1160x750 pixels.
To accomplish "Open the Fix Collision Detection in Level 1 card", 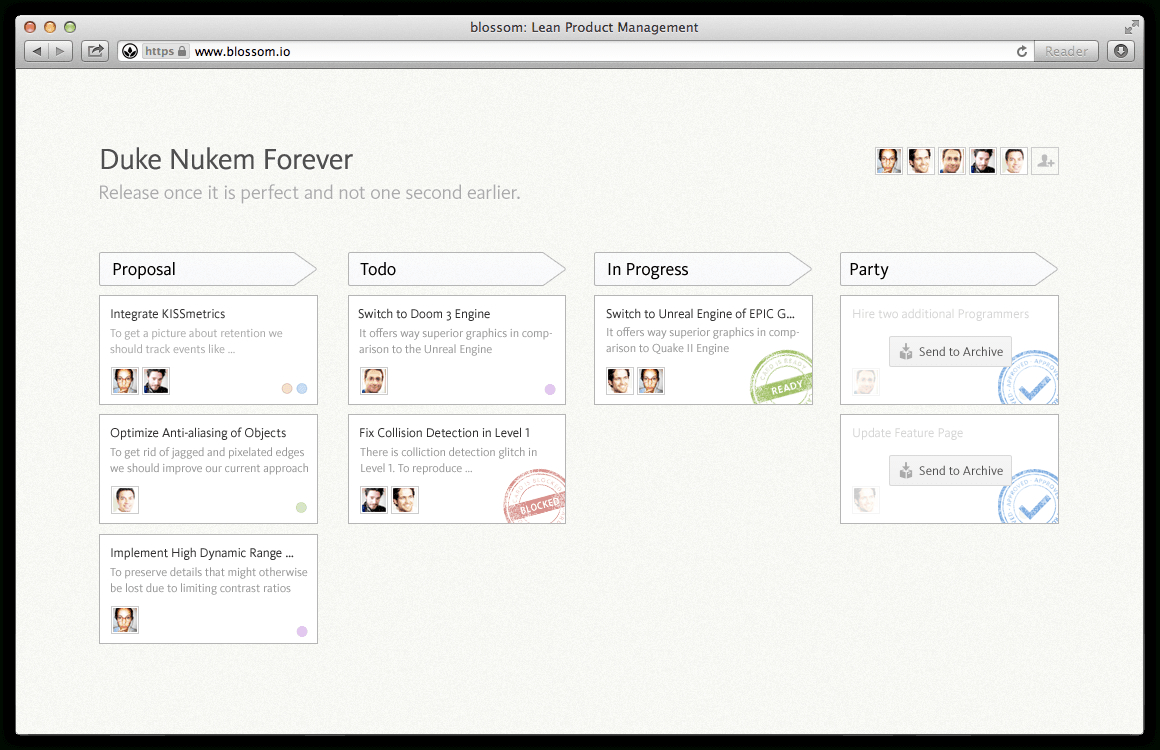I will coord(456,469).
